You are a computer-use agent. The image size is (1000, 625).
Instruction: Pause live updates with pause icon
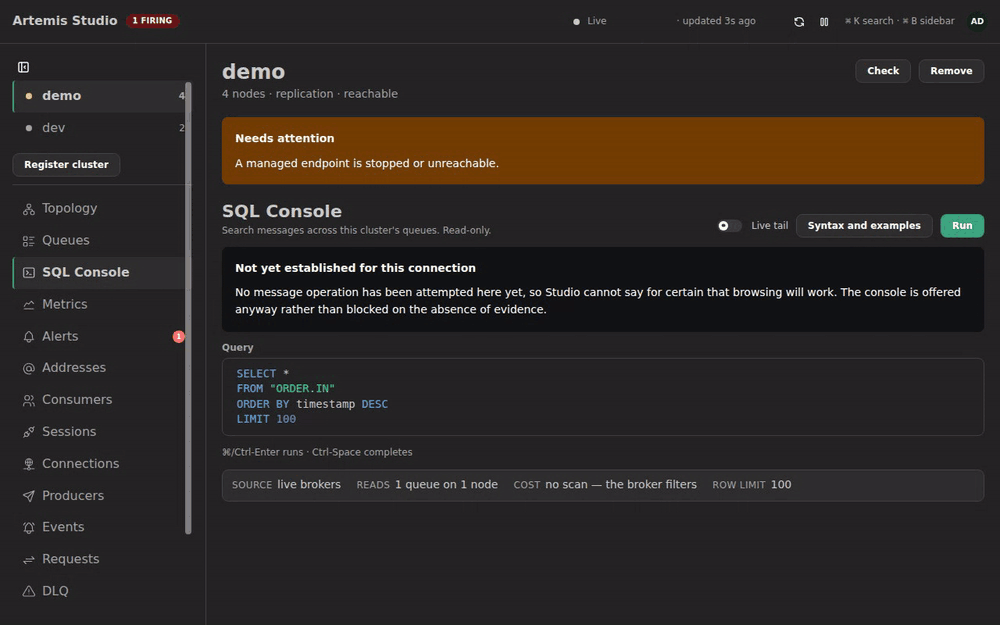(824, 22)
